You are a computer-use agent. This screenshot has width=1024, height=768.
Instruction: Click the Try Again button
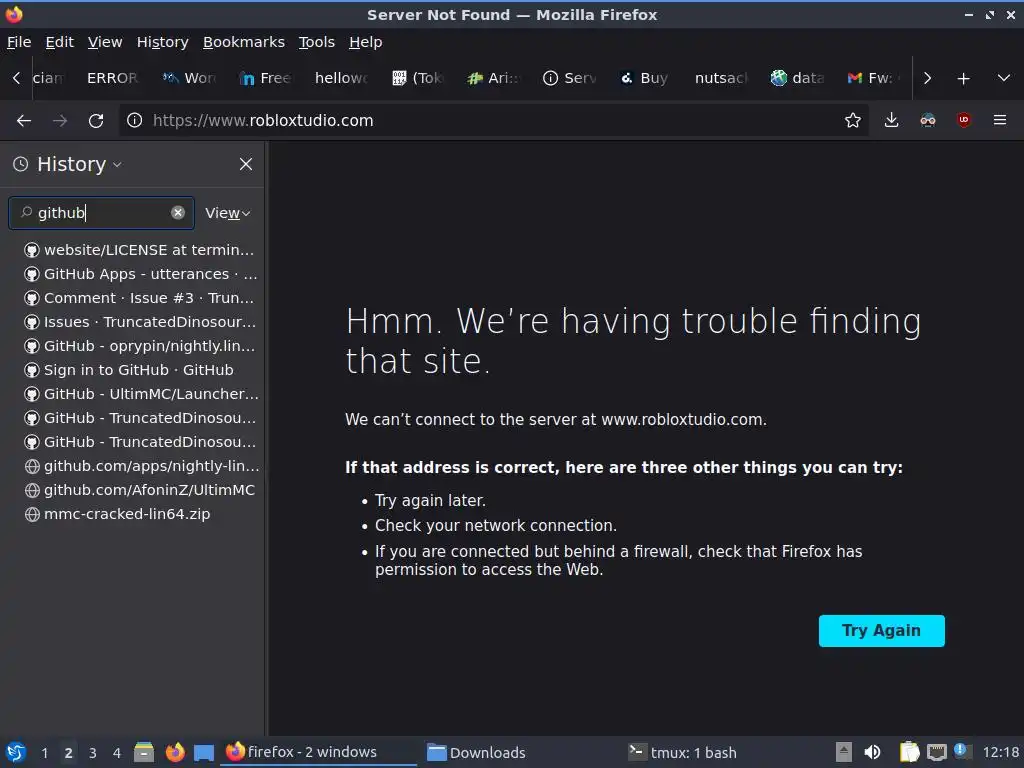click(x=882, y=631)
